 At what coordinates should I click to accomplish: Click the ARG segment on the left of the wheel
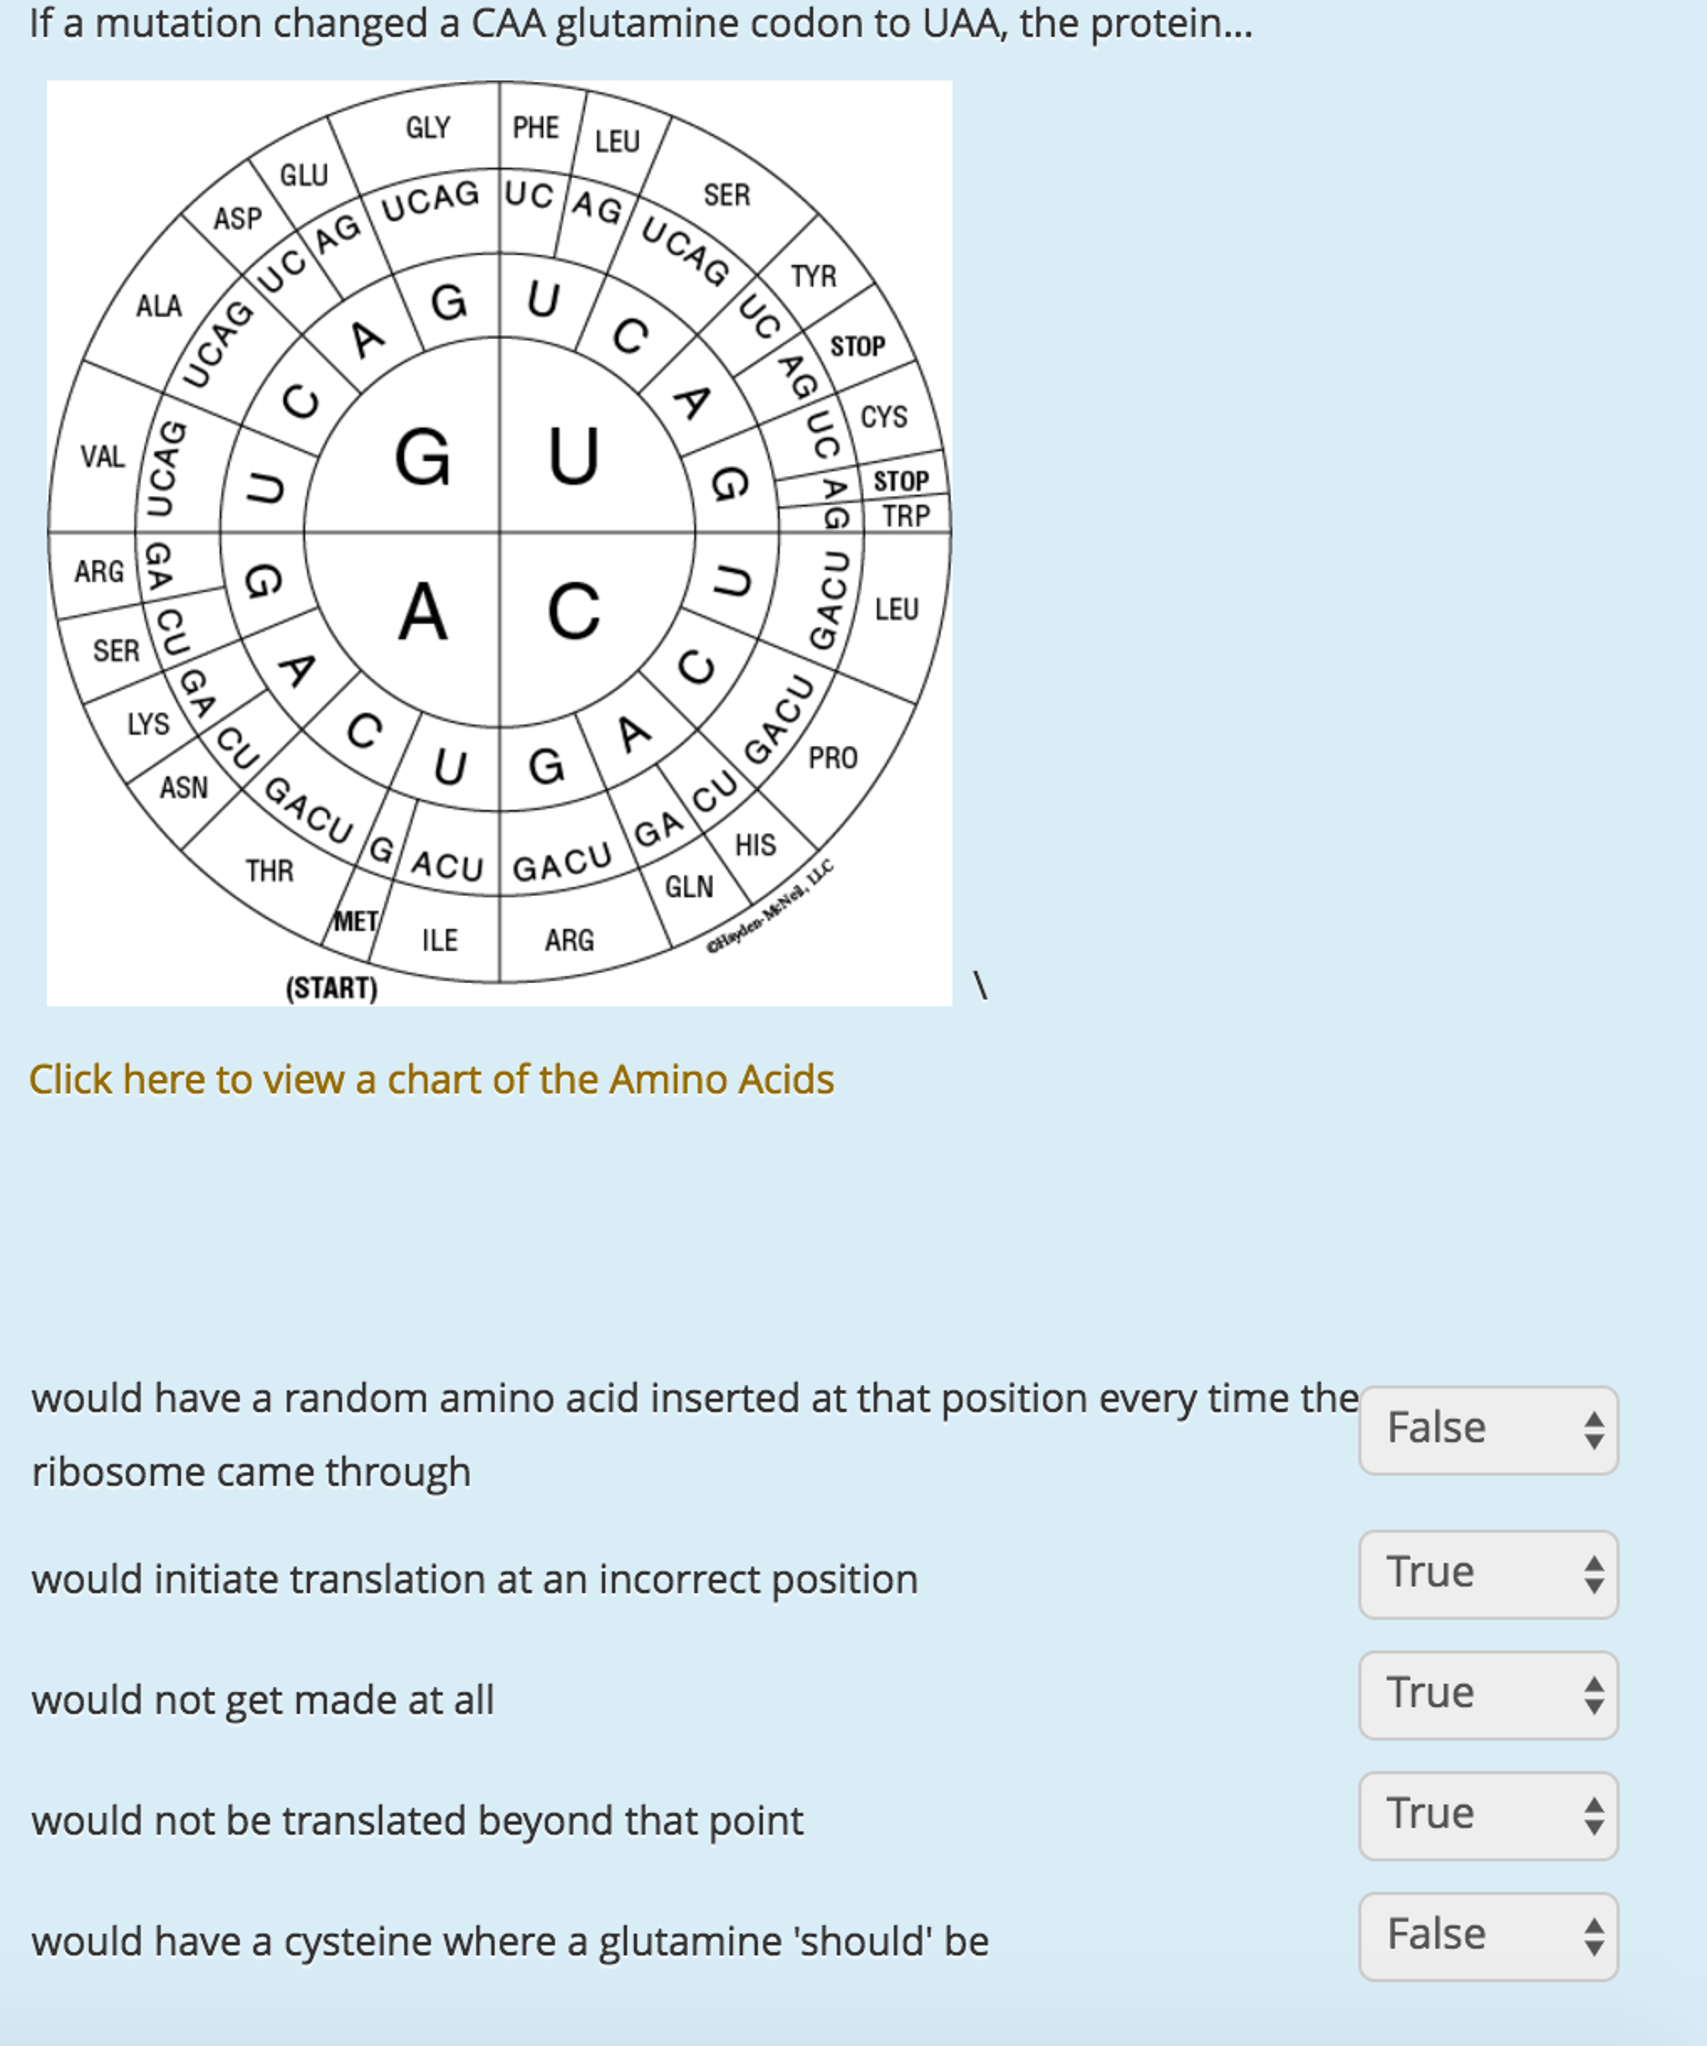pyautogui.click(x=100, y=571)
